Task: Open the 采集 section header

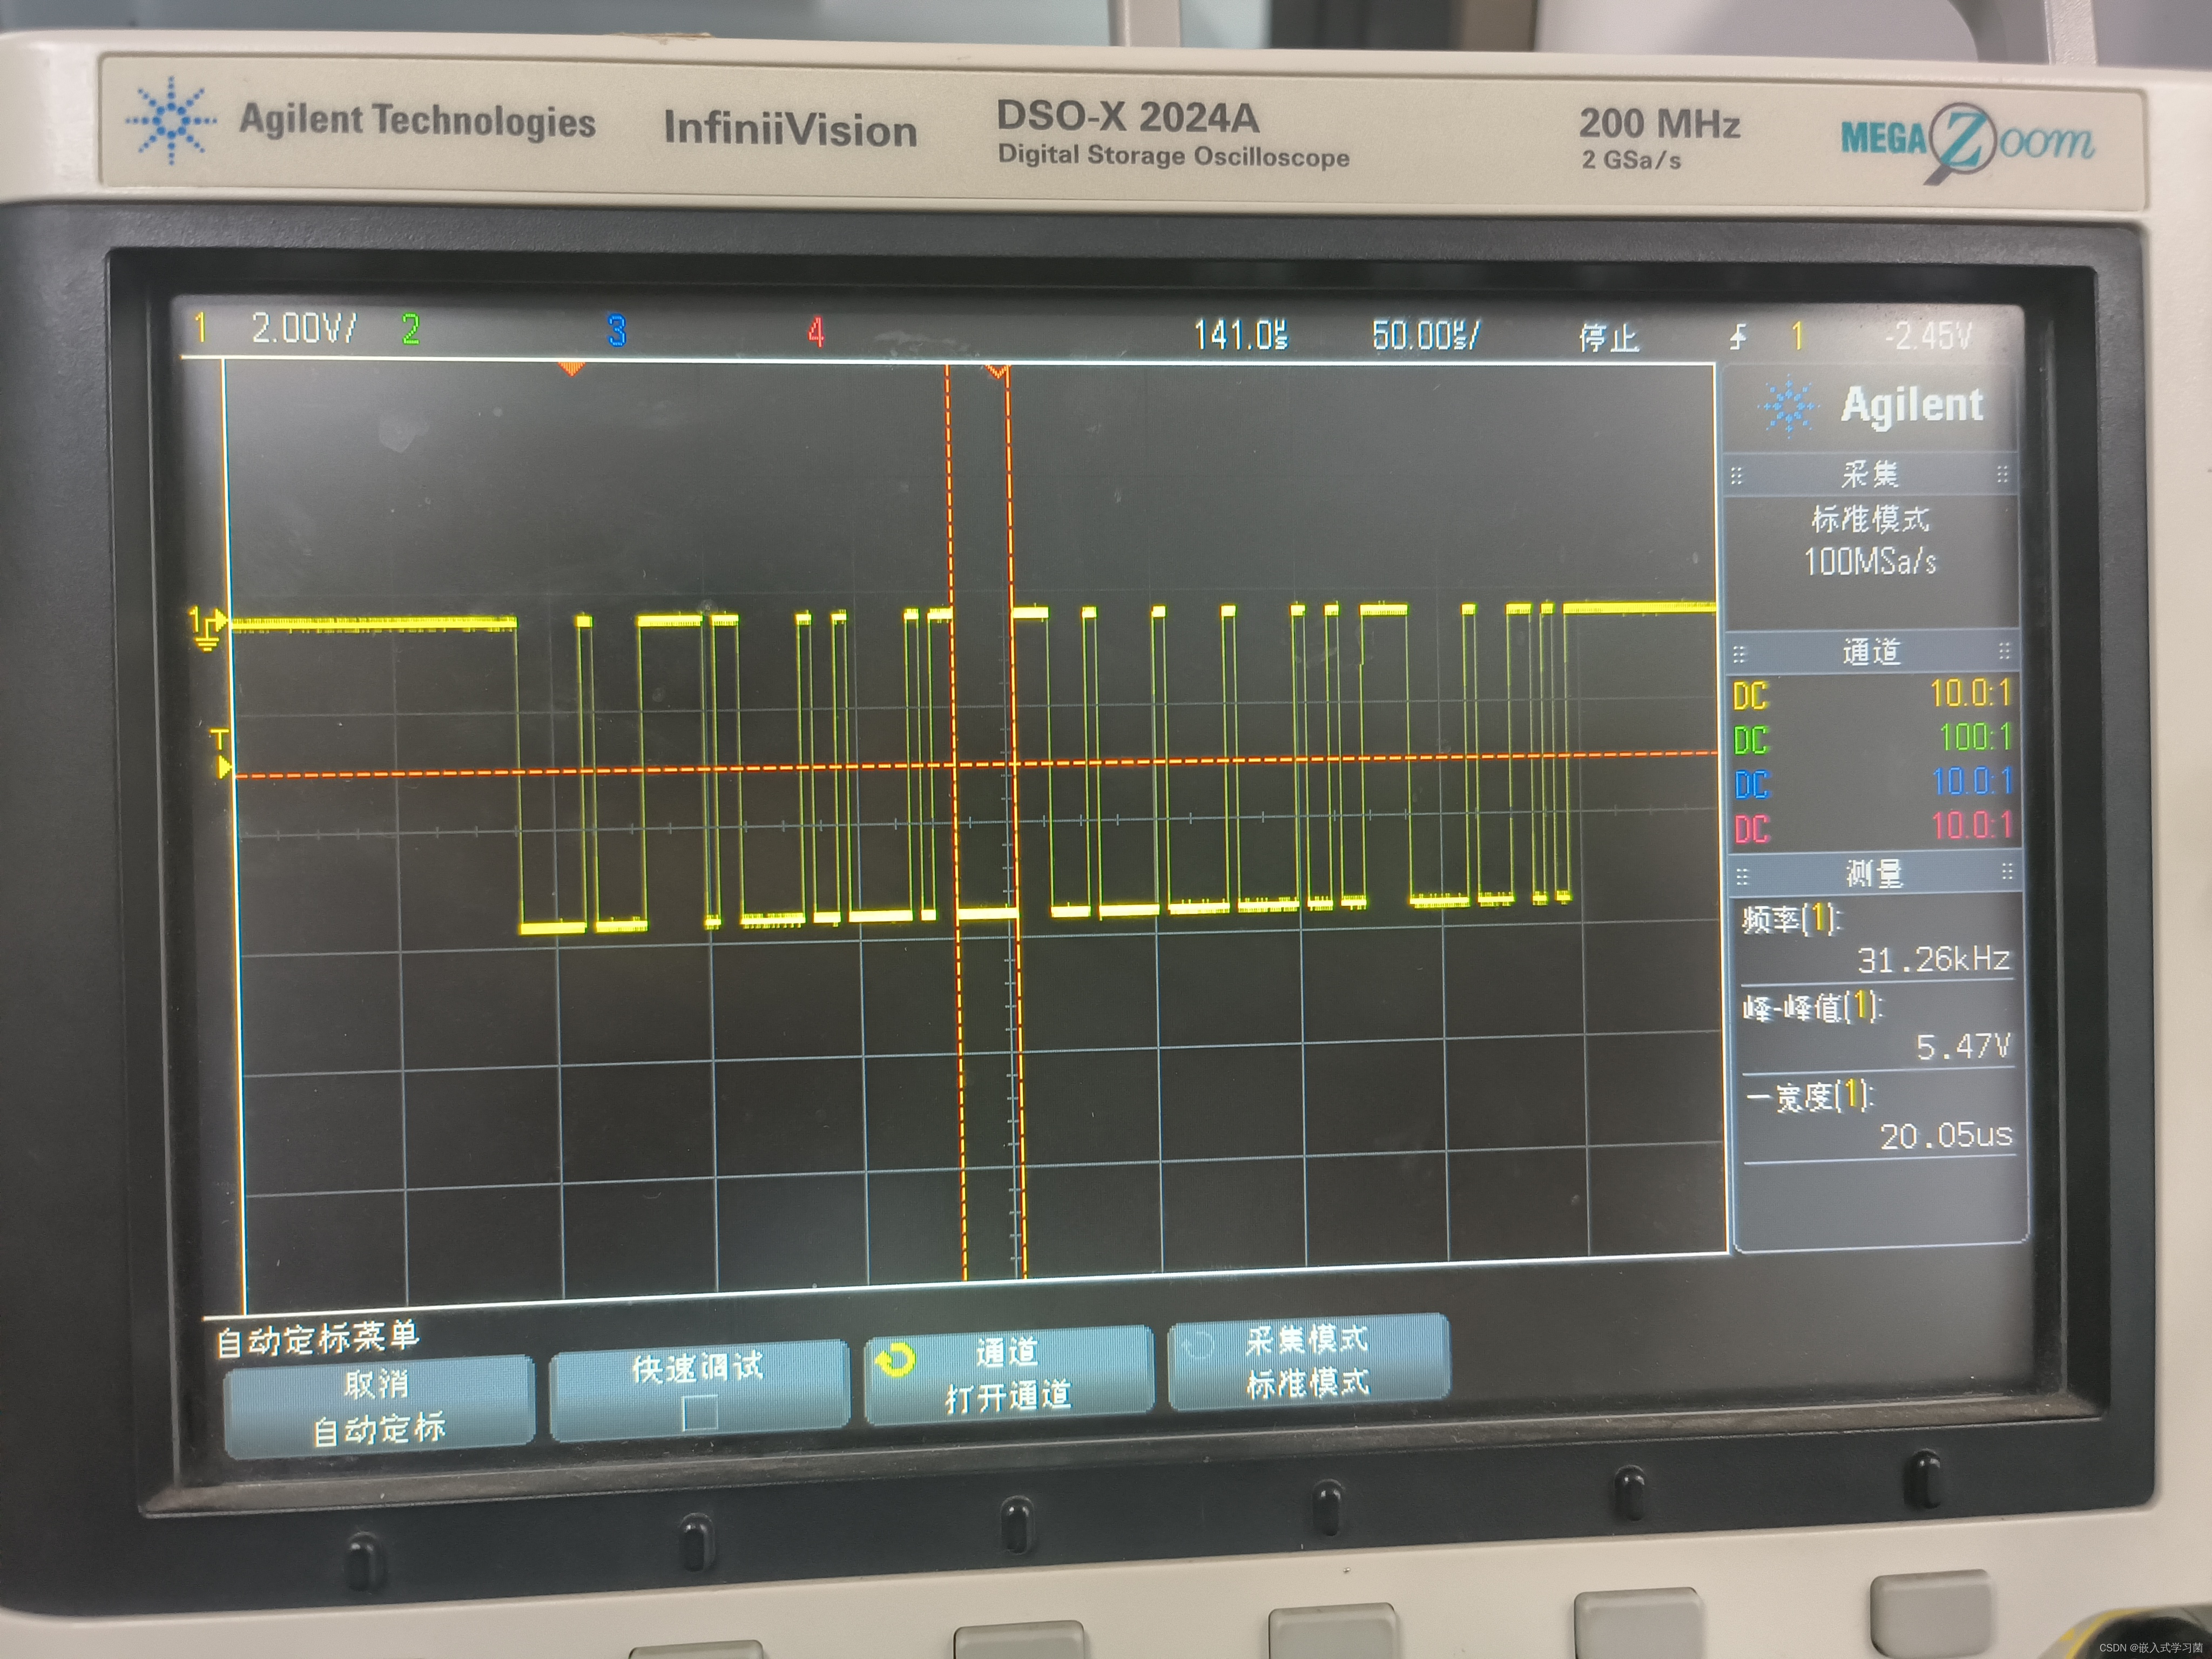Action: (x=1870, y=474)
